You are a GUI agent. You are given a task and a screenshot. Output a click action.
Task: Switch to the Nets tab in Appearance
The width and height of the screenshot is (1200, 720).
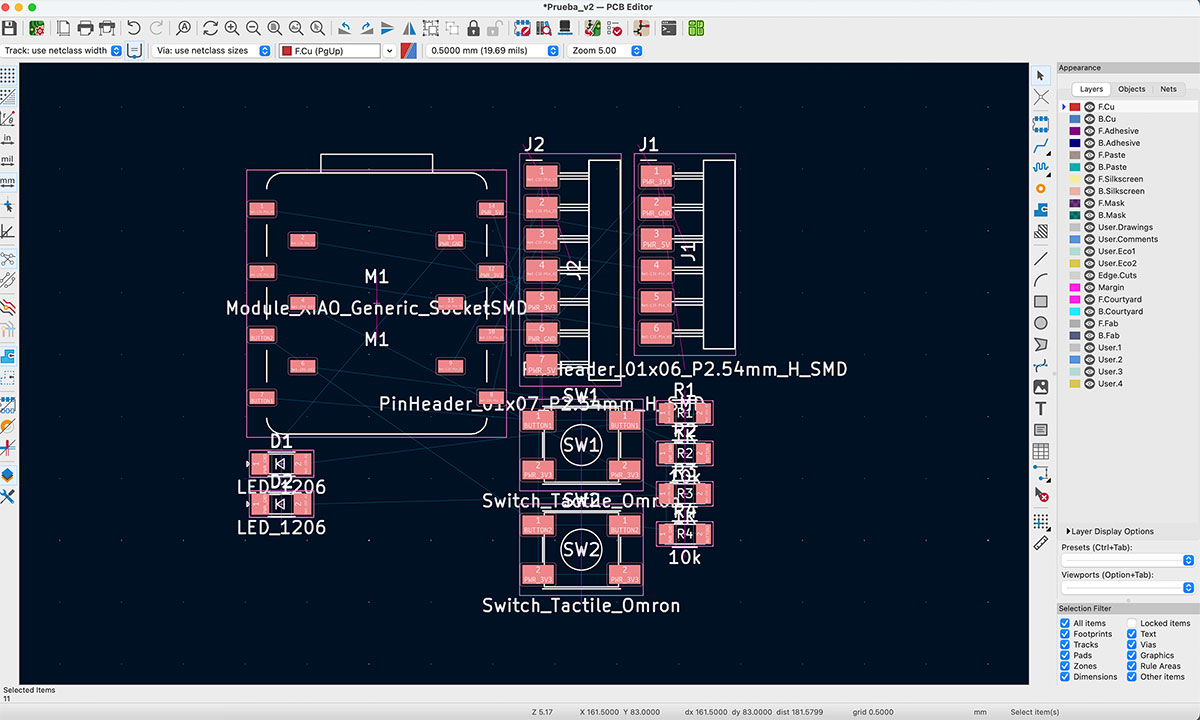click(x=1168, y=89)
